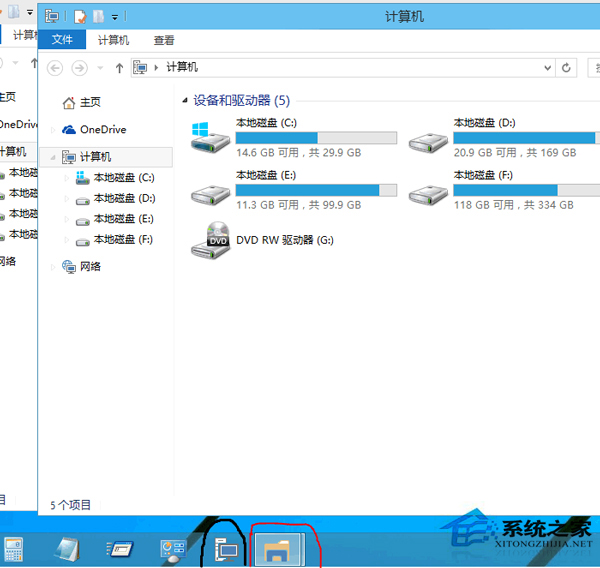The image size is (600, 568).
Task: Click 设备和驱动器 (5) group heading
Action: (x=241, y=101)
